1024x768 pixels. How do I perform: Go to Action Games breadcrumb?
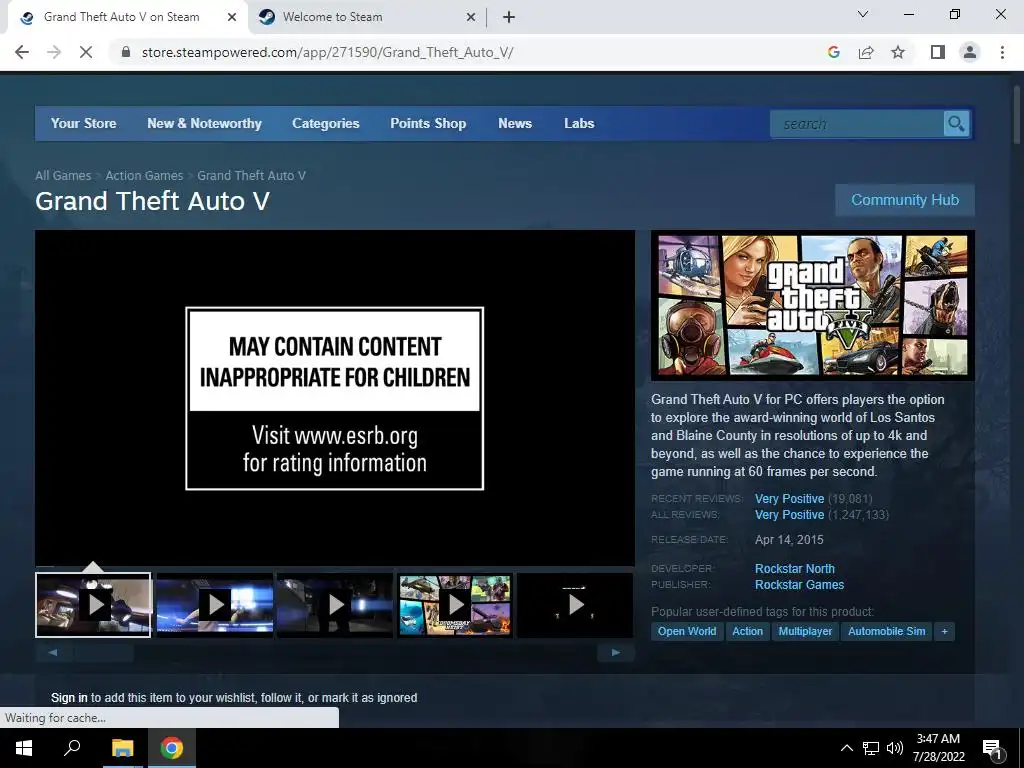[144, 176]
